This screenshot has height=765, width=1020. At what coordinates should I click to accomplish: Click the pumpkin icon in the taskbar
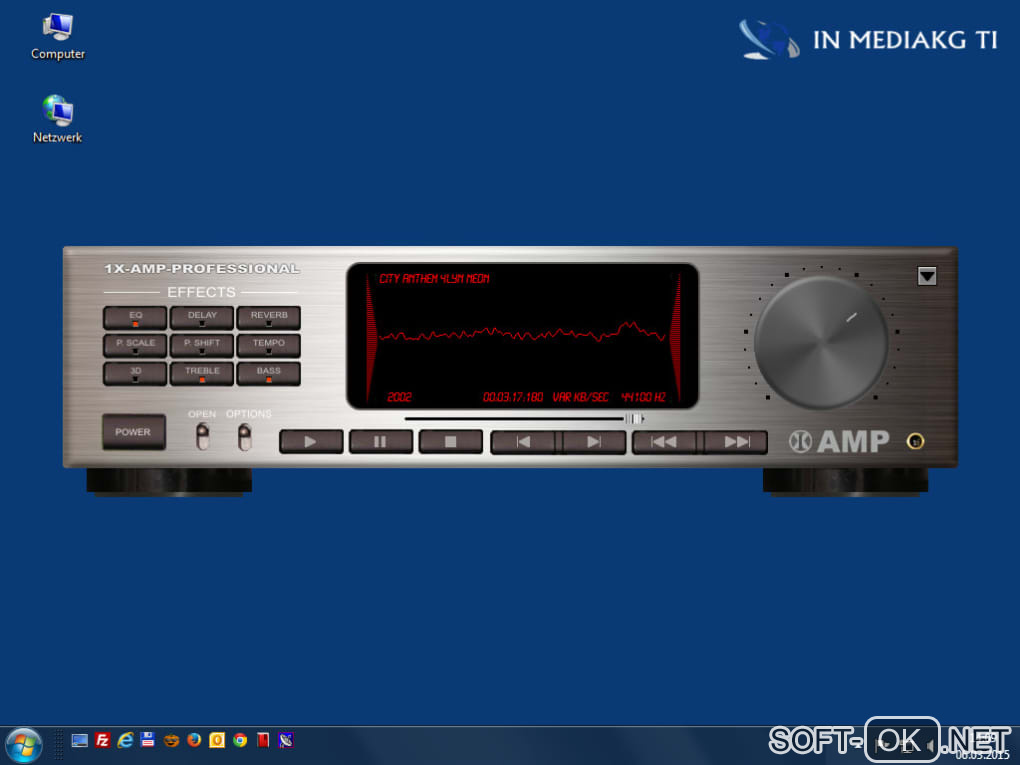tap(171, 740)
